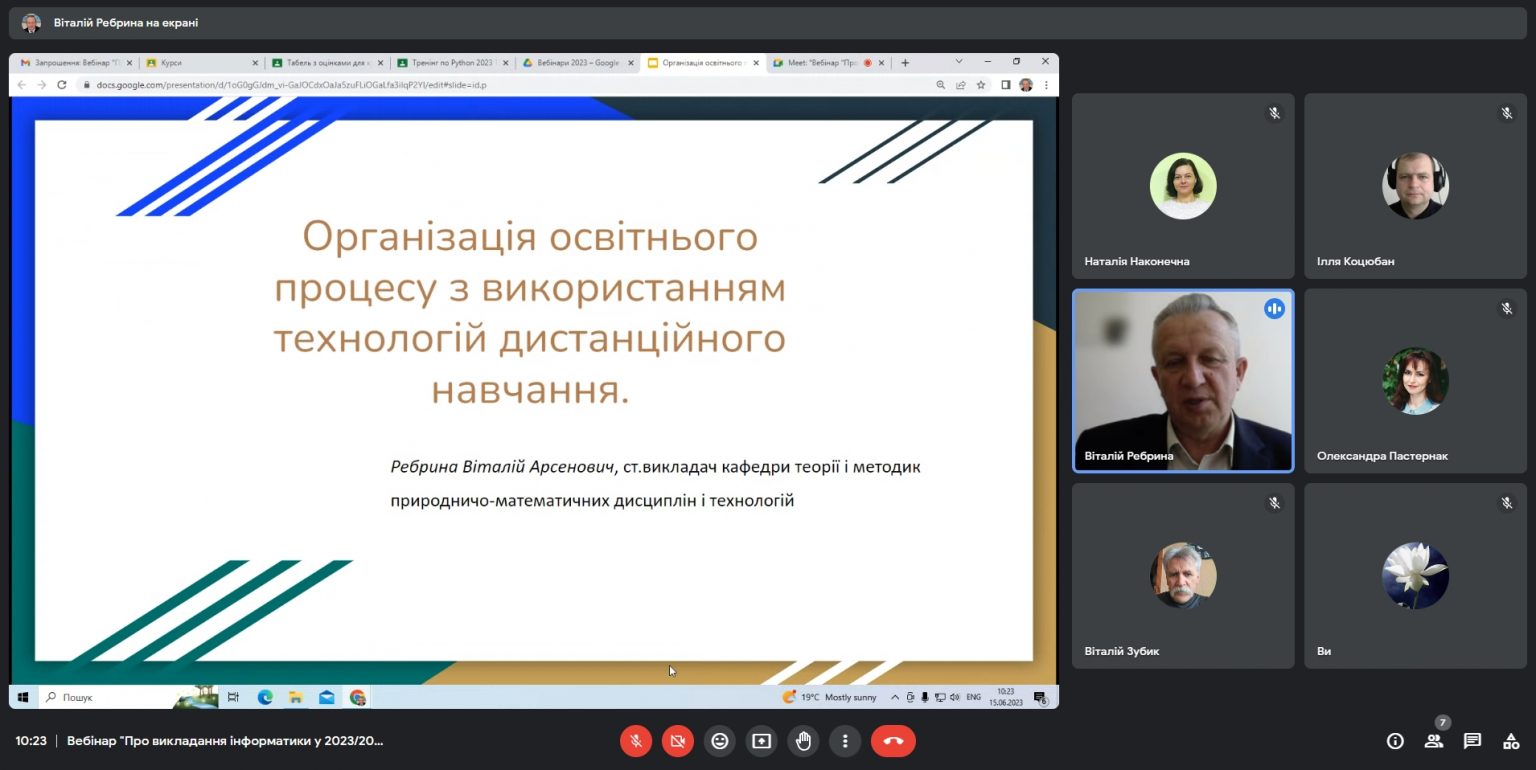
Task: Click the speaking indicator on Ребрина tile
Action: click(x=1274, y=309)
